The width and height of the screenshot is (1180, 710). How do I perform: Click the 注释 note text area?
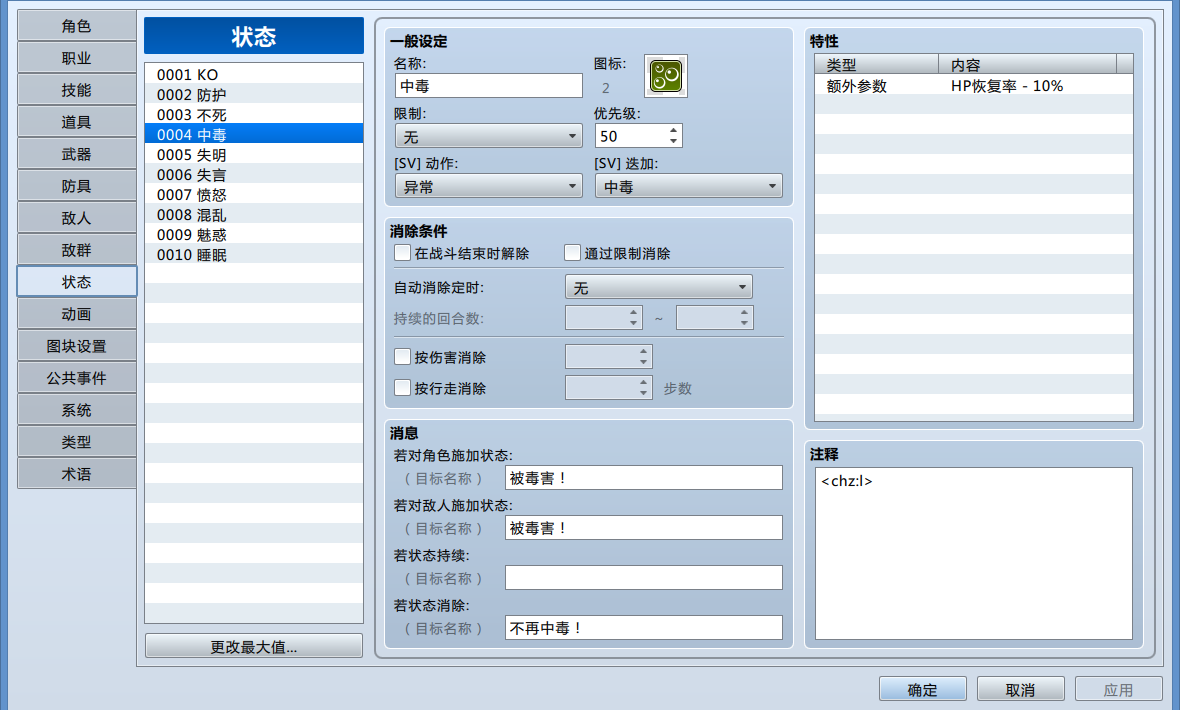coord(974,553)
